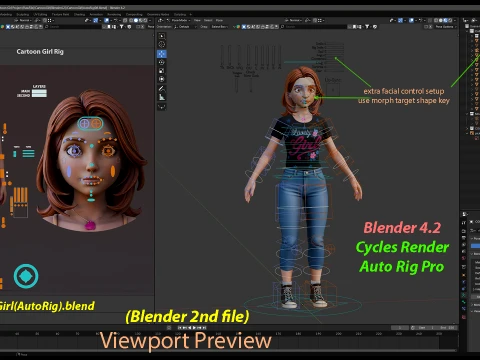Select the Cursor tool in viewport toolbar

coord(162,45)
